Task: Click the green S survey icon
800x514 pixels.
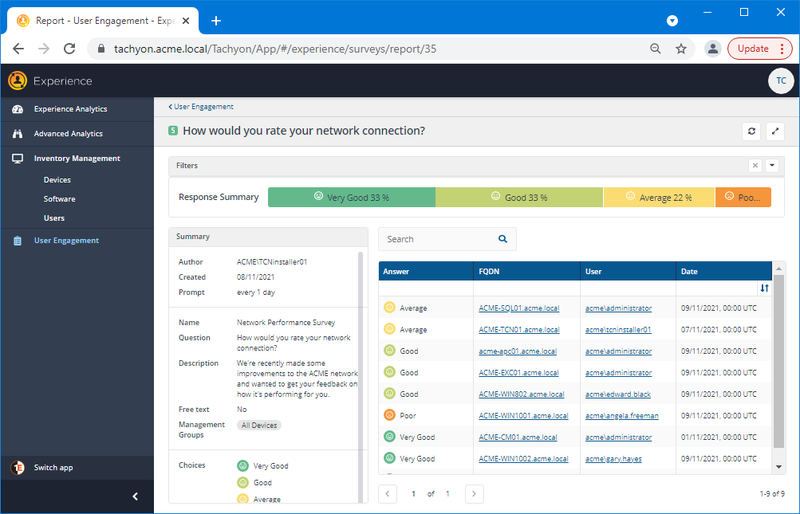Action: (173, 131)
